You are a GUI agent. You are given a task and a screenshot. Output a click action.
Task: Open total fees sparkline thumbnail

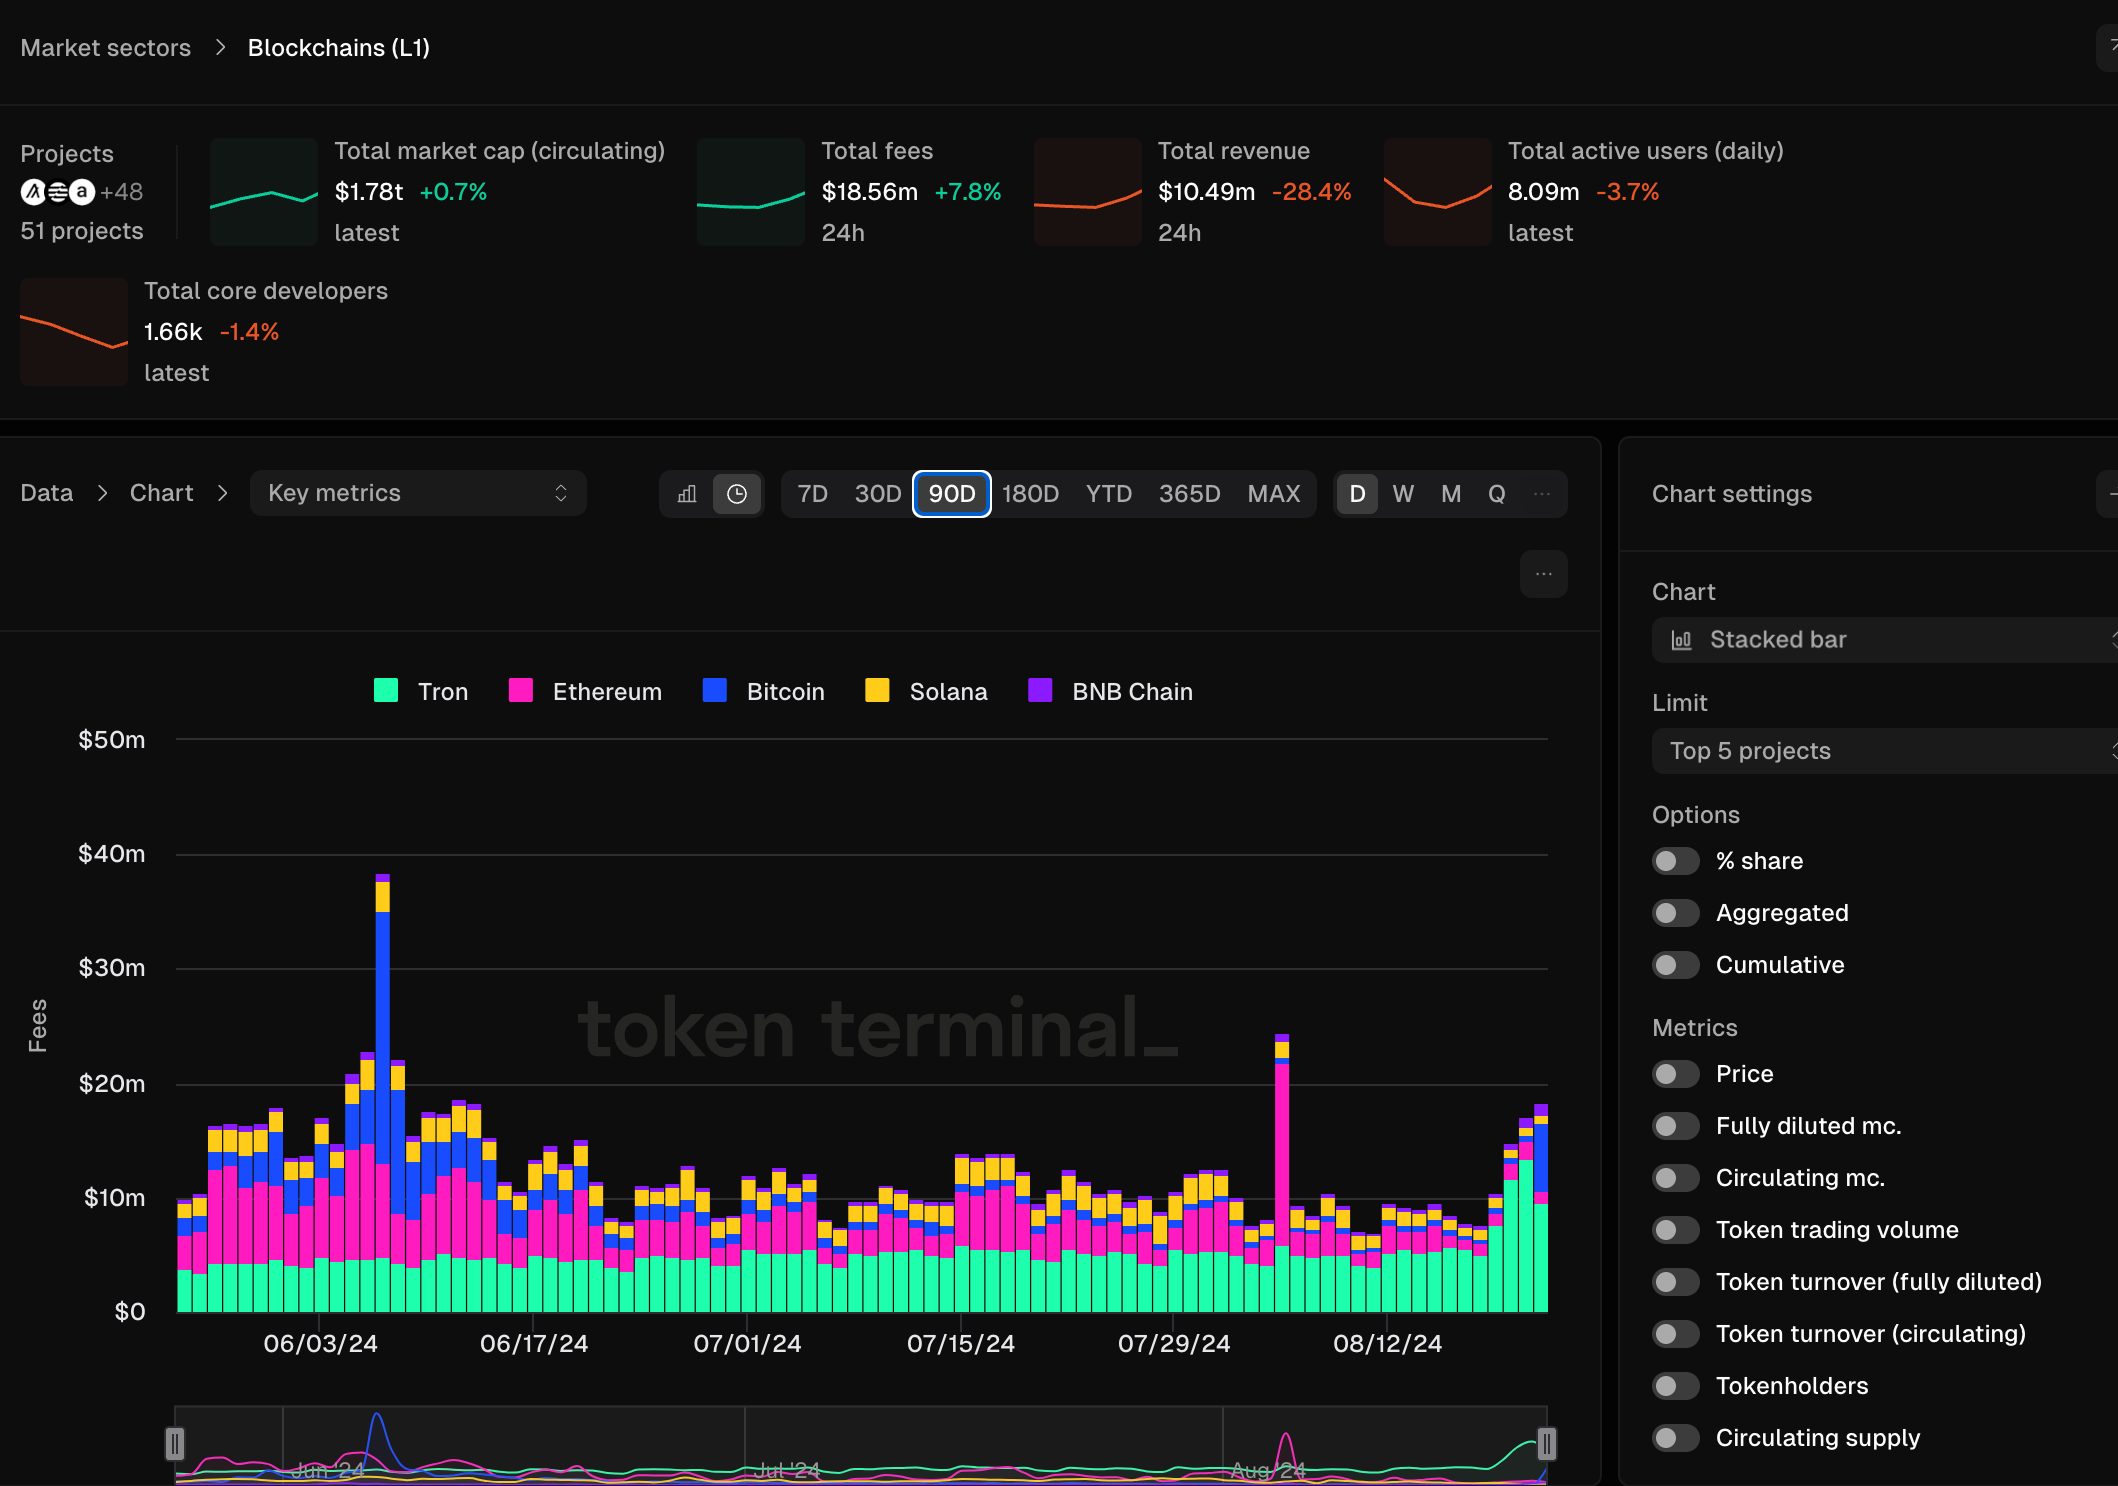[751, 192]
